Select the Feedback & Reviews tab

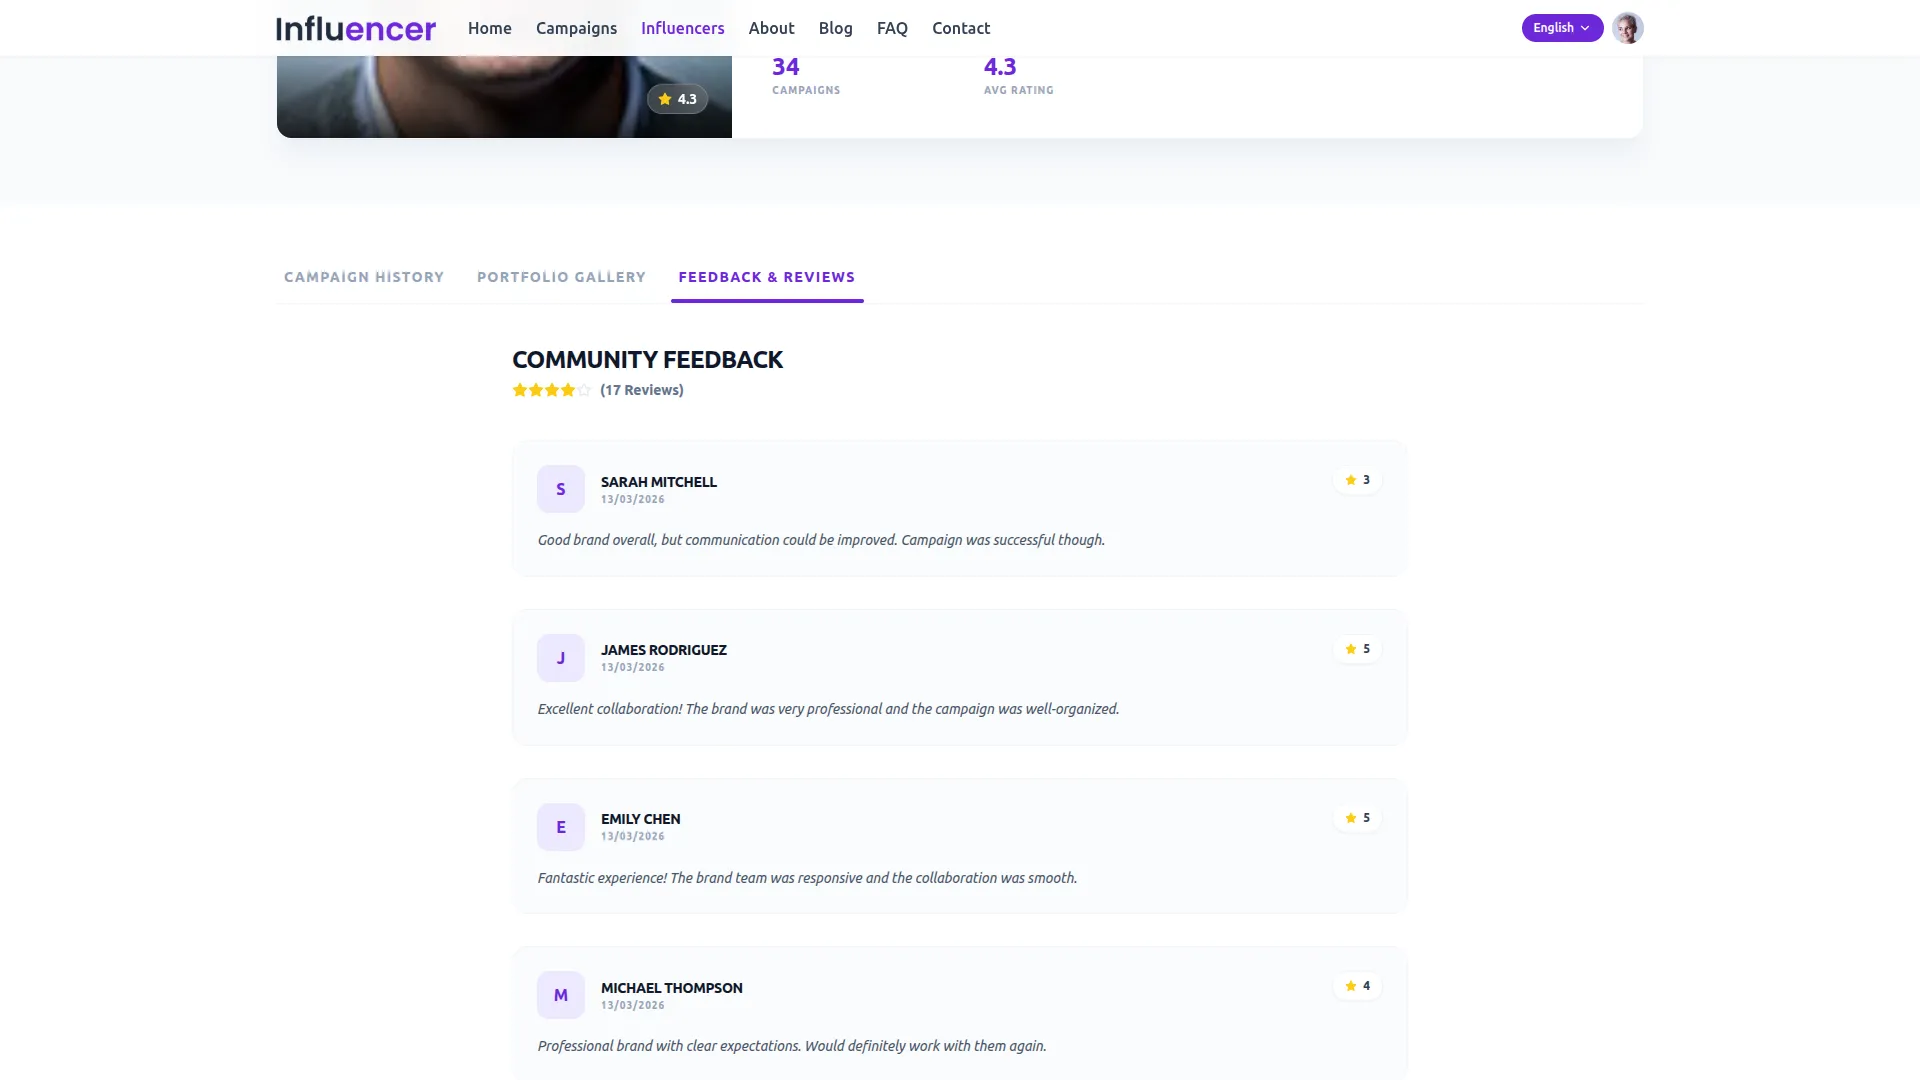[x=766, y=277]
